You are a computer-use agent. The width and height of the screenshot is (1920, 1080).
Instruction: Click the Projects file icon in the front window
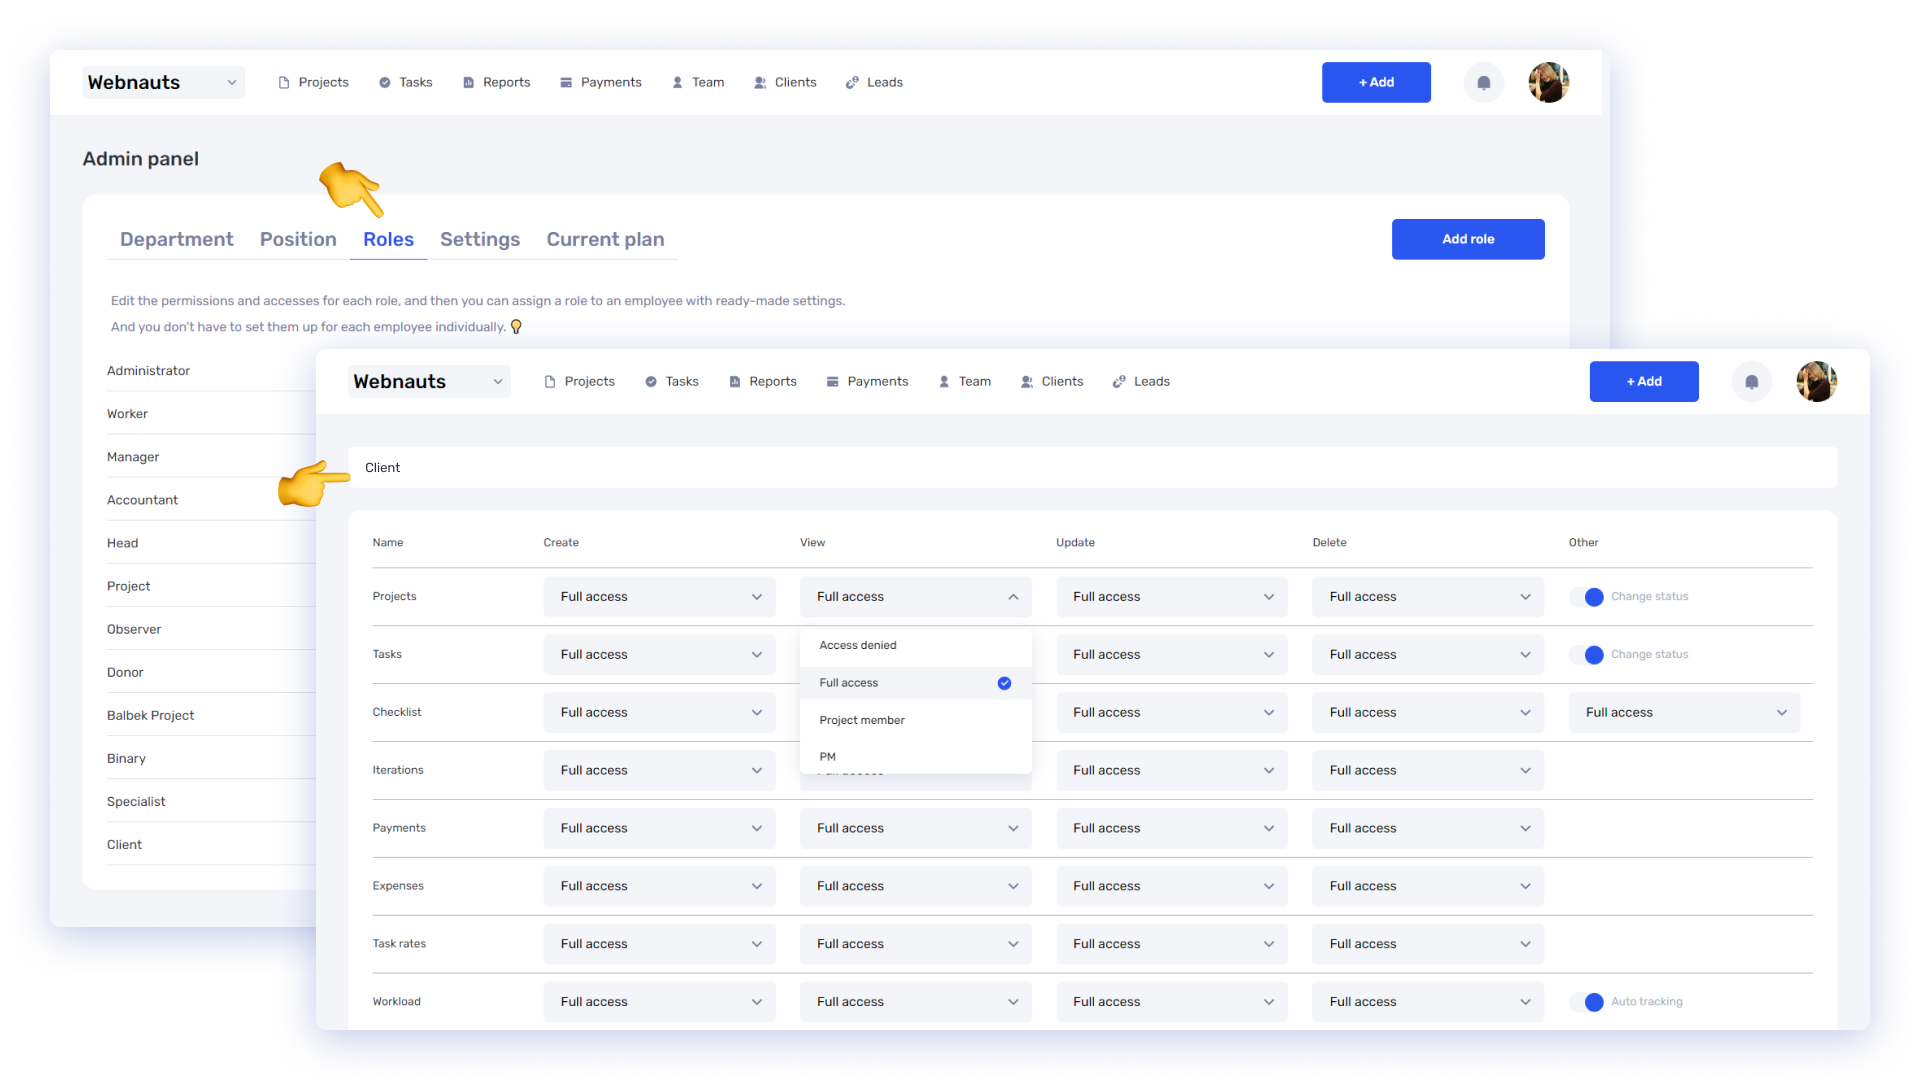[550, 381]
